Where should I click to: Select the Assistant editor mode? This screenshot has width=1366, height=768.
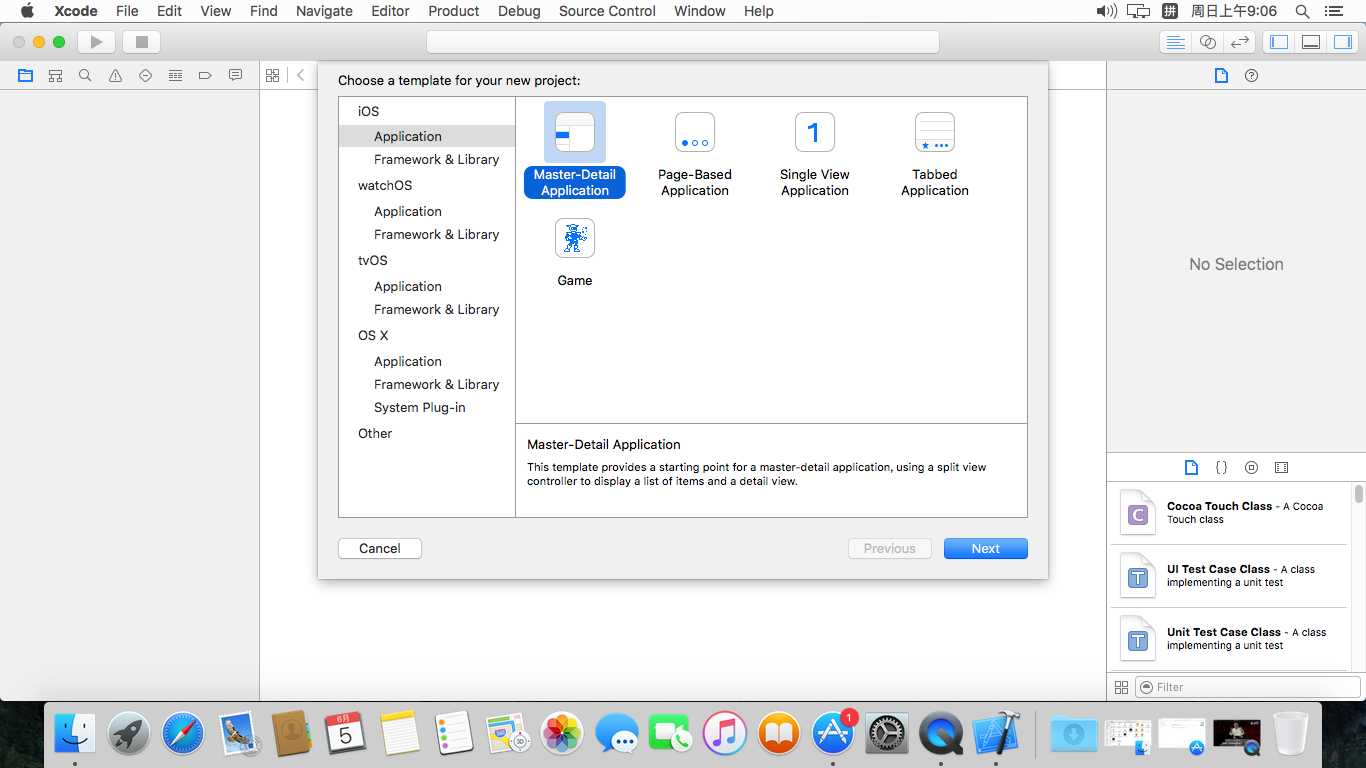tap(1208, 42)
